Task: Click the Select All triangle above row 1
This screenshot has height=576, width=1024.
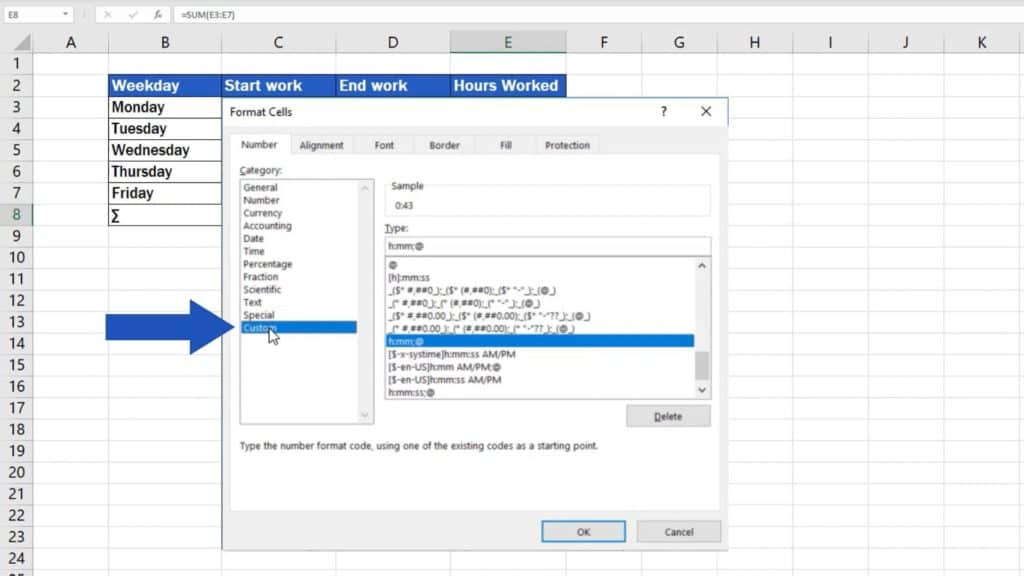Action: coord(20,42)
